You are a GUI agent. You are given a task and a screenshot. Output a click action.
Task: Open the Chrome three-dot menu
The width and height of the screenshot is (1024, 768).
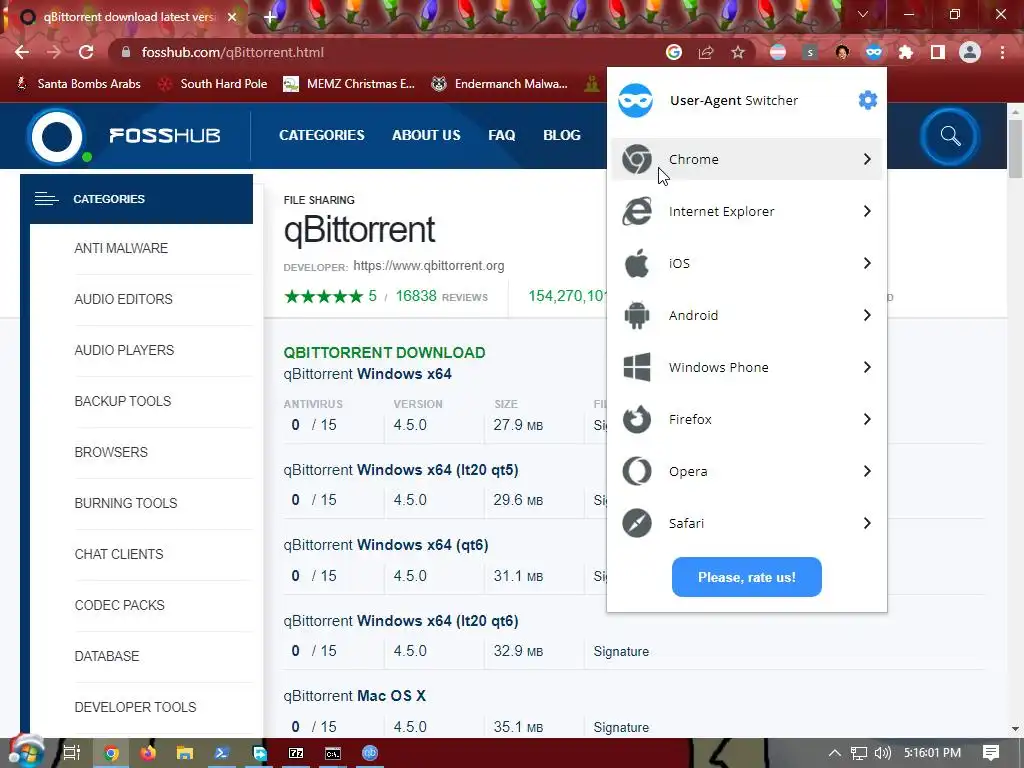tap(1002, 52)
